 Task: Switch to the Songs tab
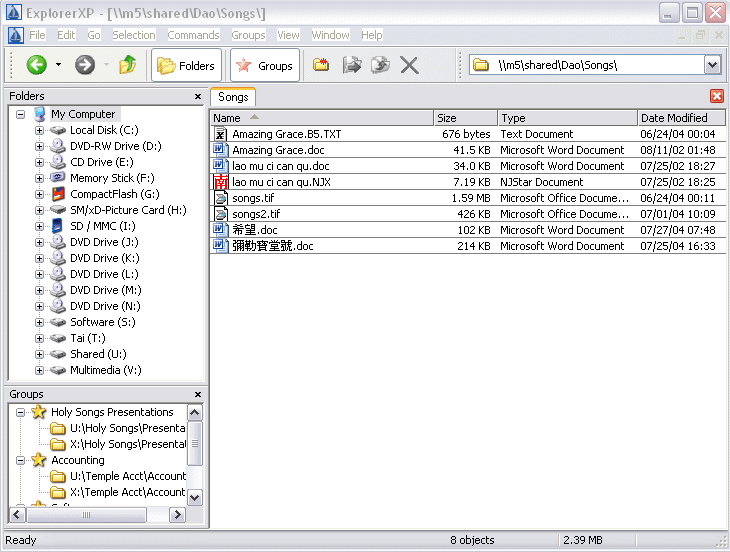[x=233, y=97]
